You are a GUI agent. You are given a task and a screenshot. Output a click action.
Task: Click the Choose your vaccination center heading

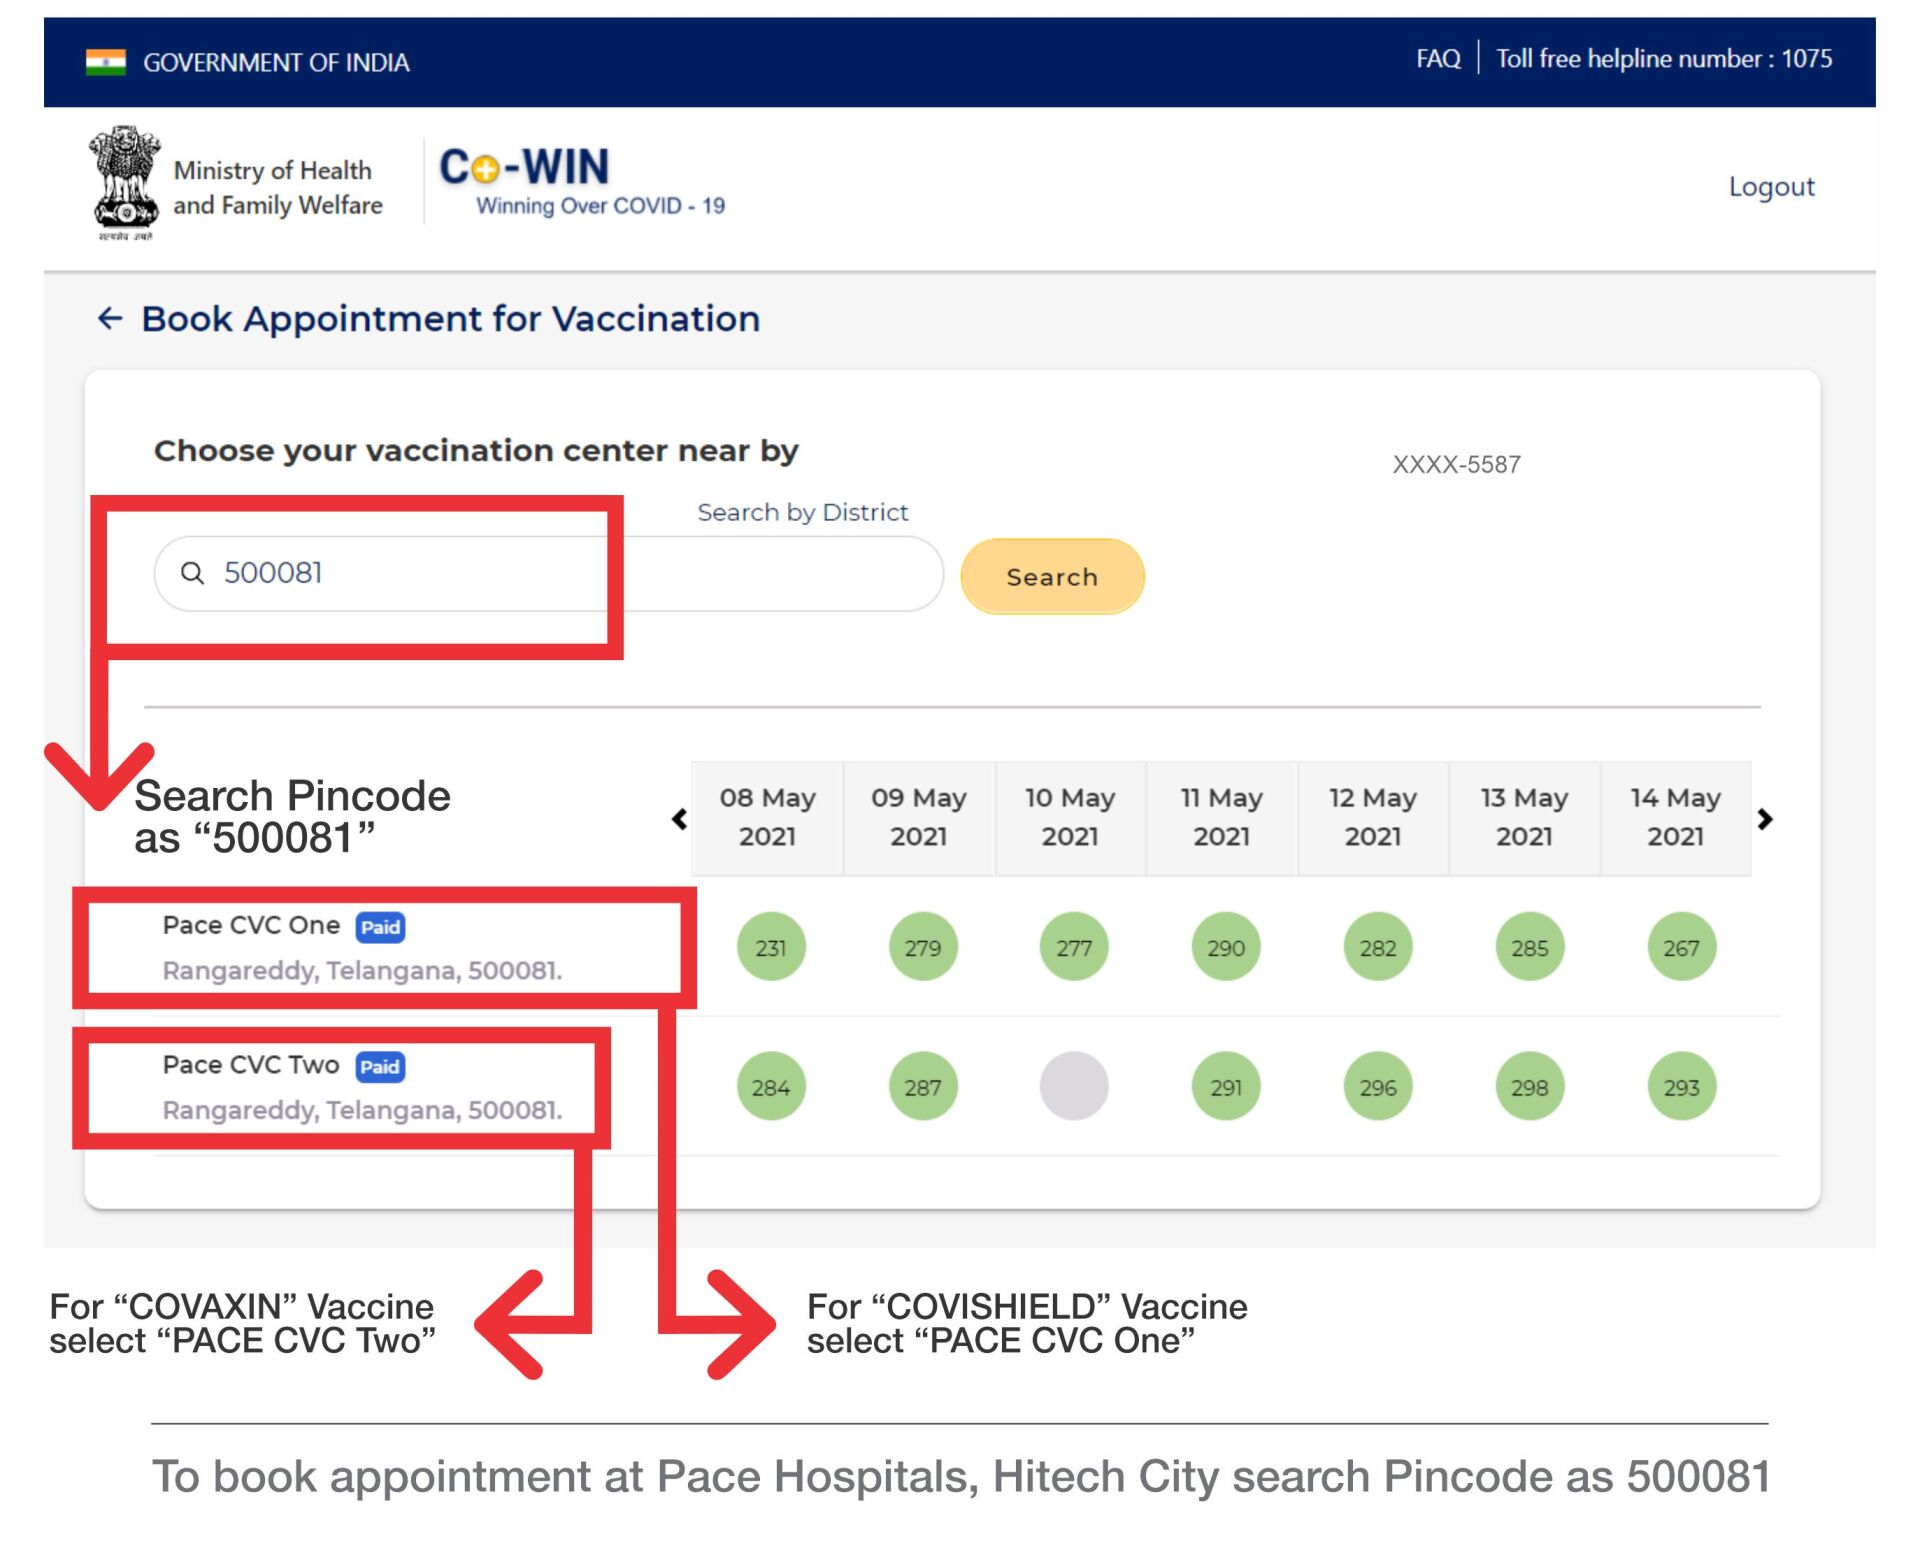coord(476,451)
